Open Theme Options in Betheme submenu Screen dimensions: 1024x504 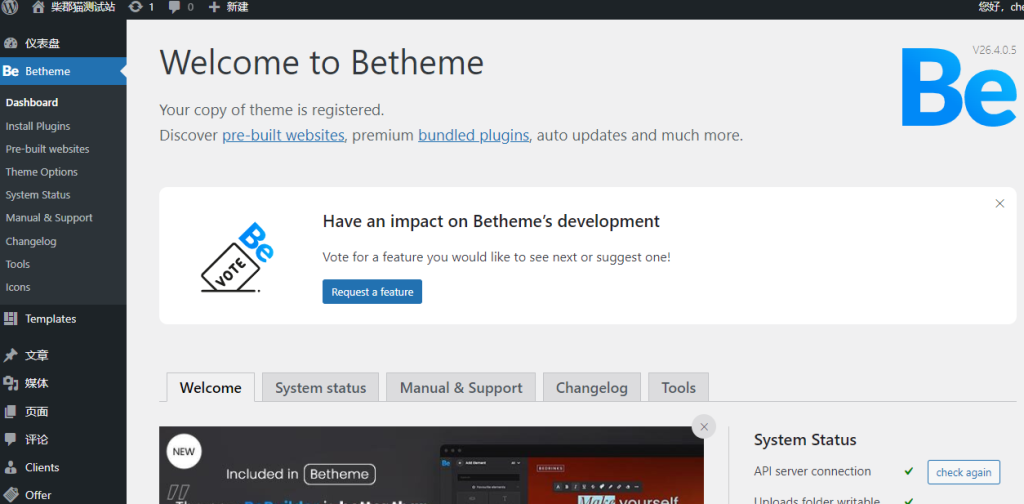(x=41, y=172)
